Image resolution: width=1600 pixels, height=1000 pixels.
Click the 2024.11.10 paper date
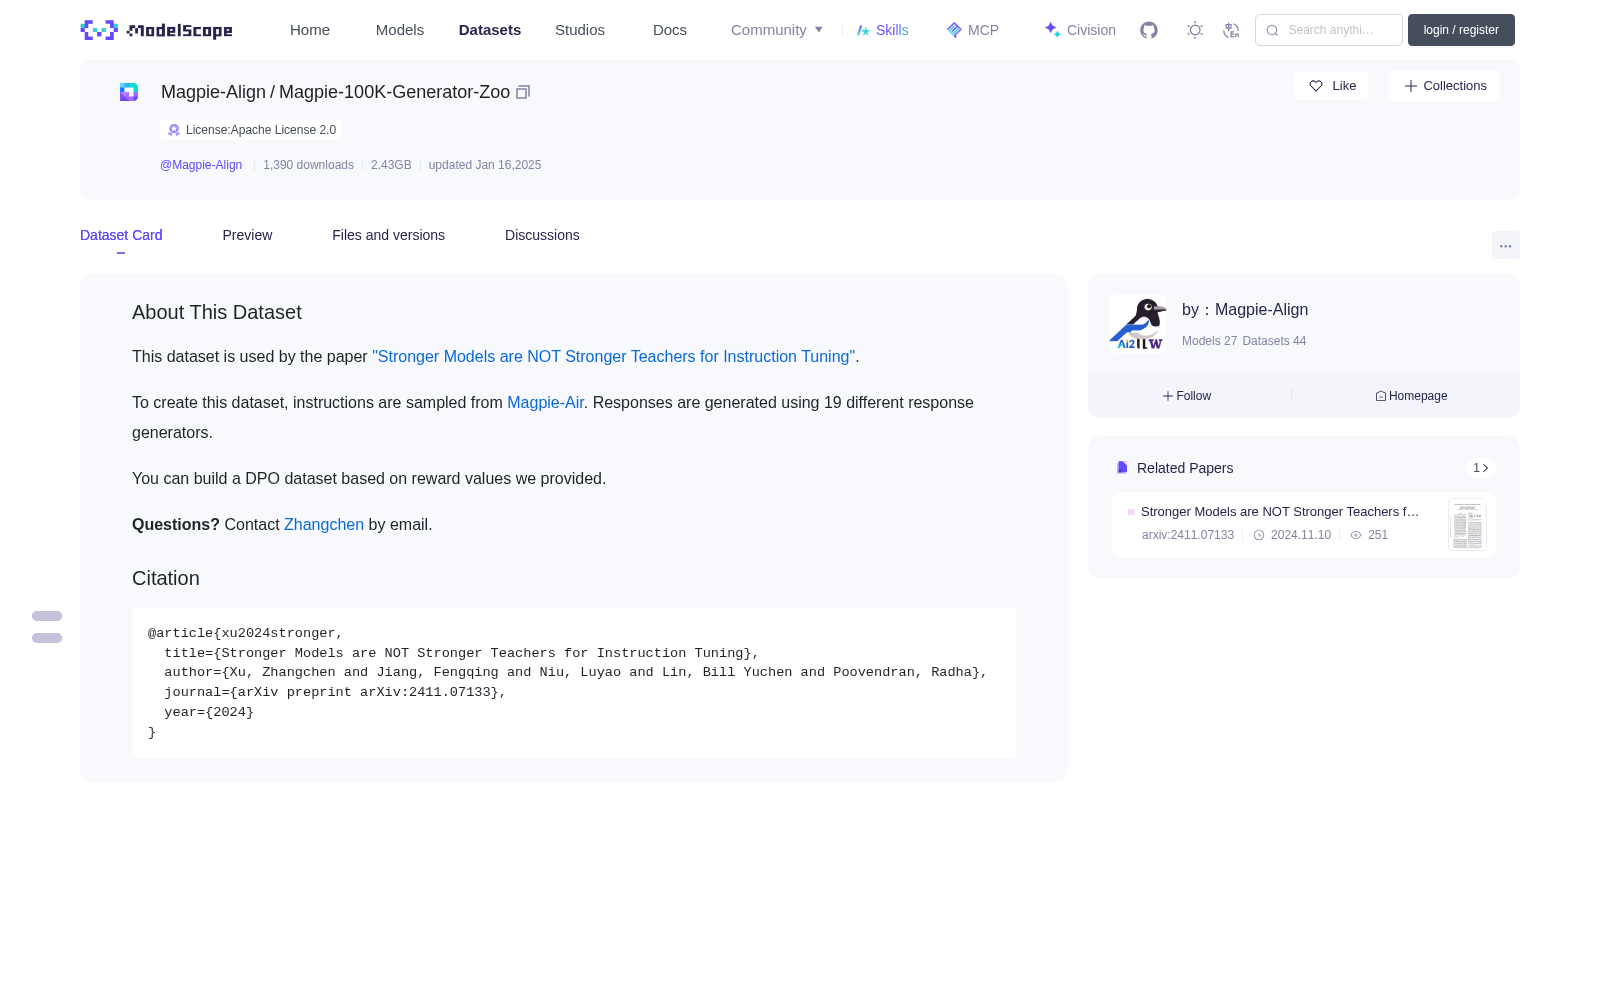1301,535
